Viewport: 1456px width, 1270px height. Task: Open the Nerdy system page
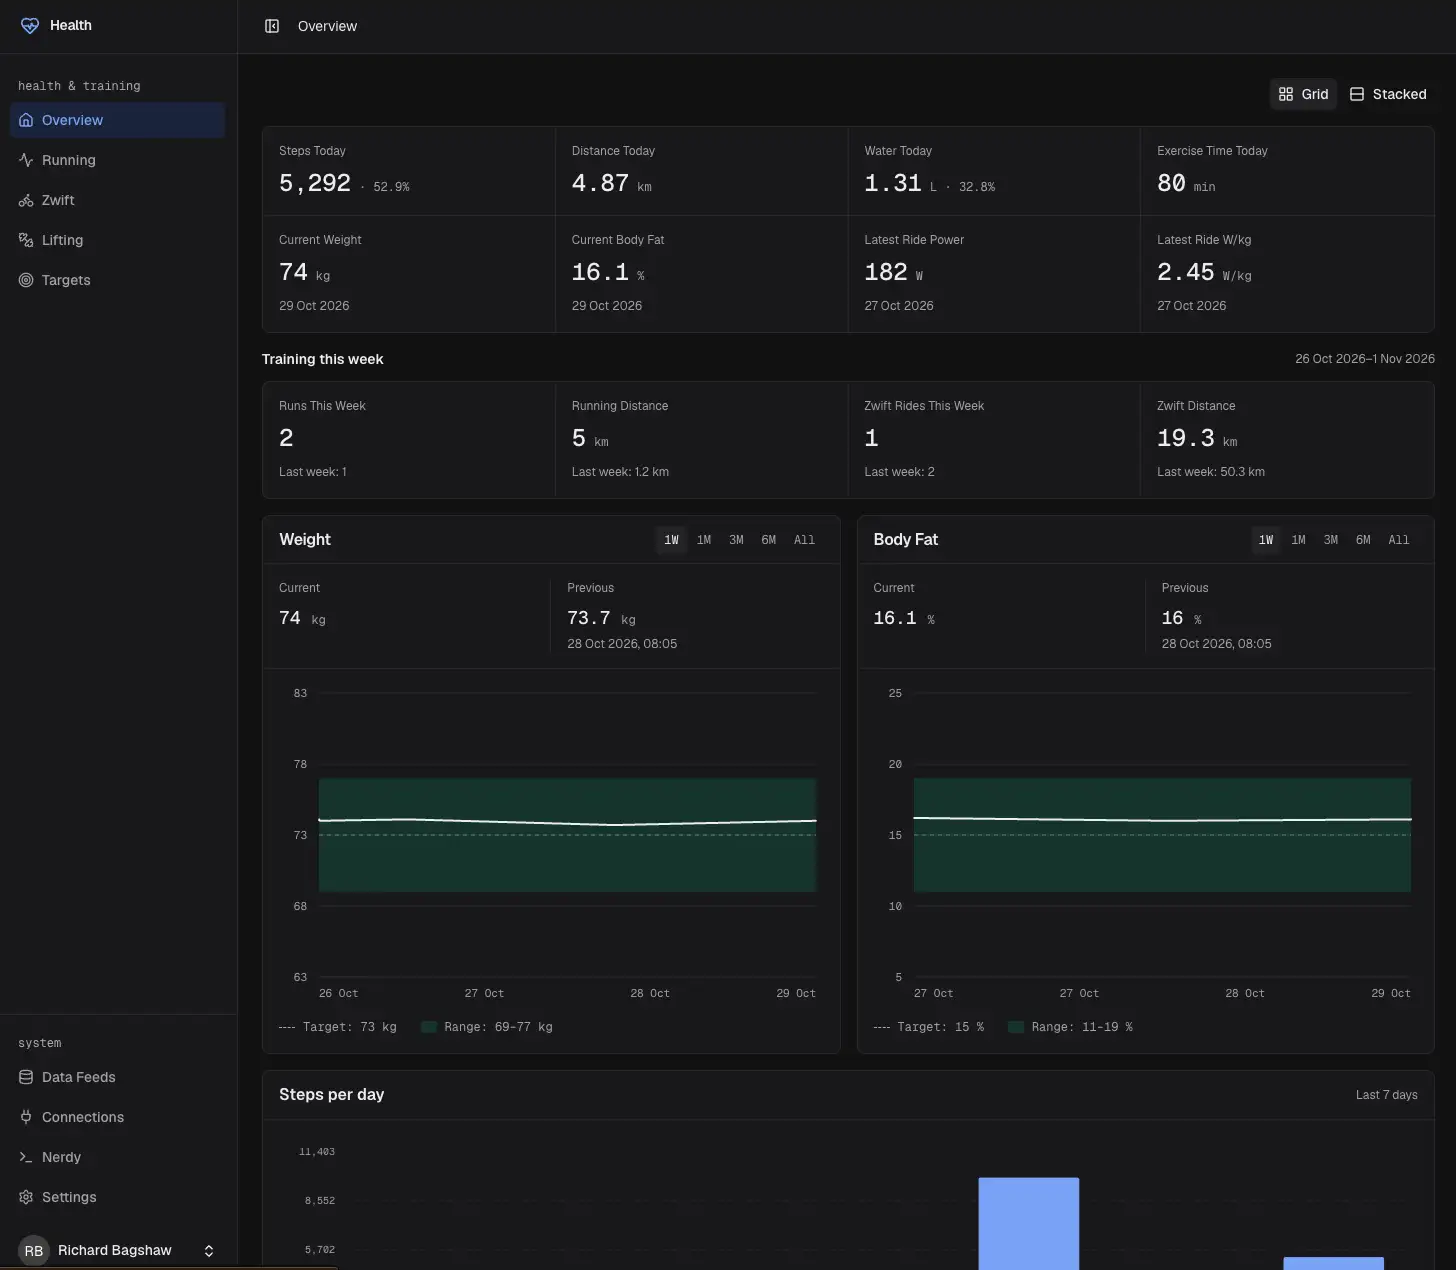(x=118, y=1157)
